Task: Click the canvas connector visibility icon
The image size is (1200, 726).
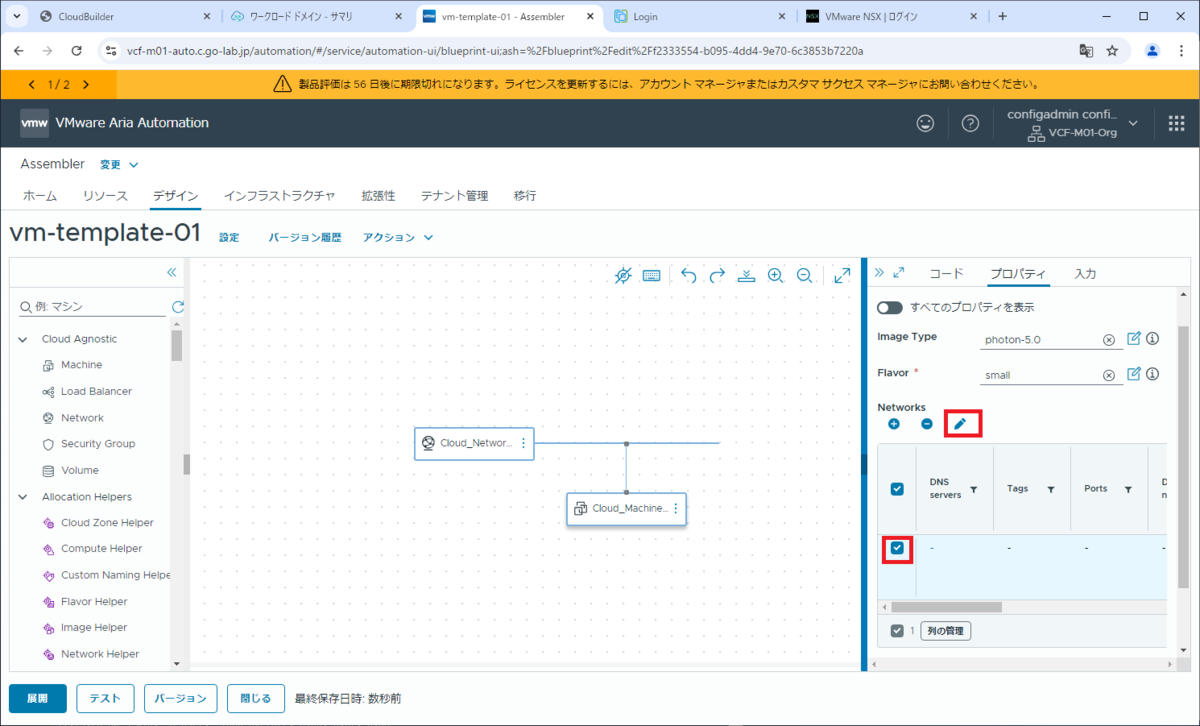Action: point(623,275)
